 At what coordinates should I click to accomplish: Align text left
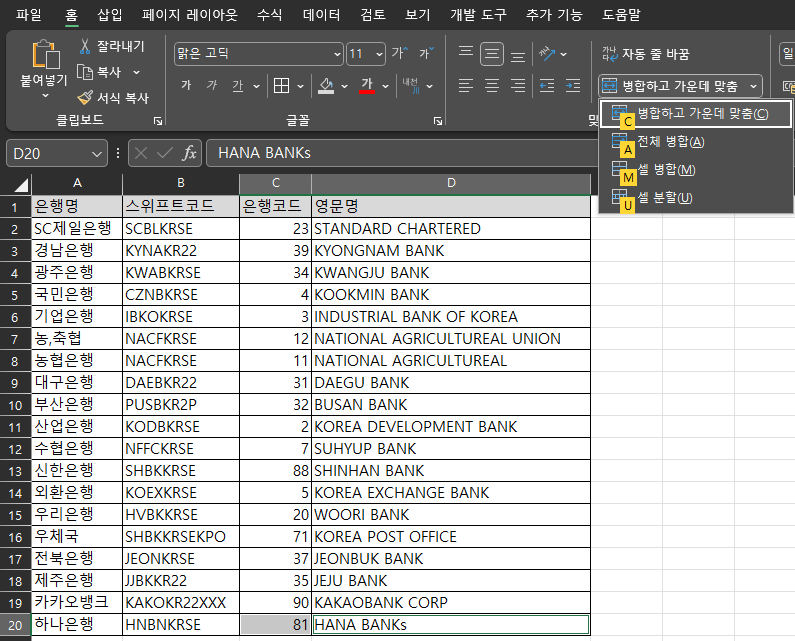click(465, 86)
